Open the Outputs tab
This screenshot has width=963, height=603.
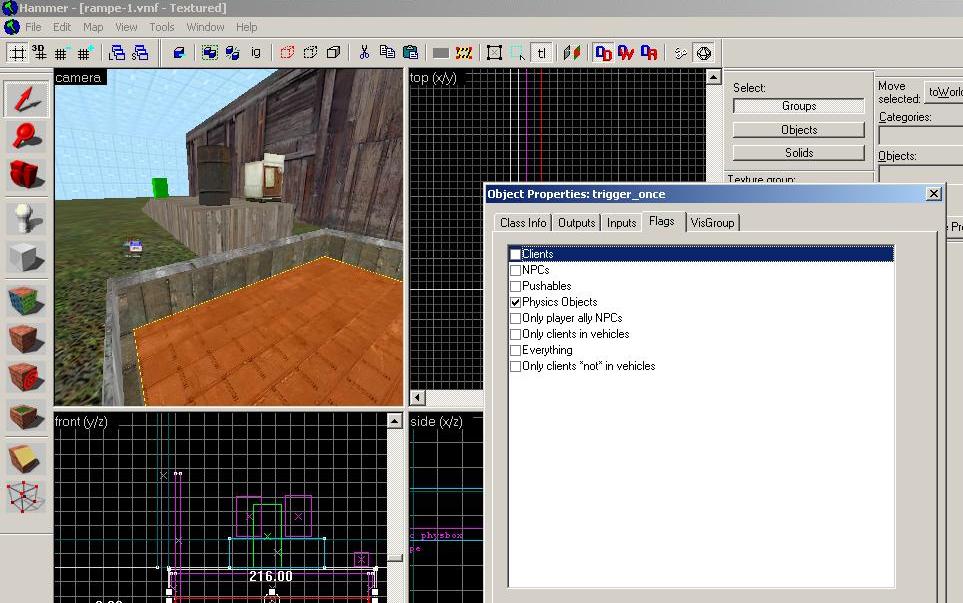(x=576, y=223)
